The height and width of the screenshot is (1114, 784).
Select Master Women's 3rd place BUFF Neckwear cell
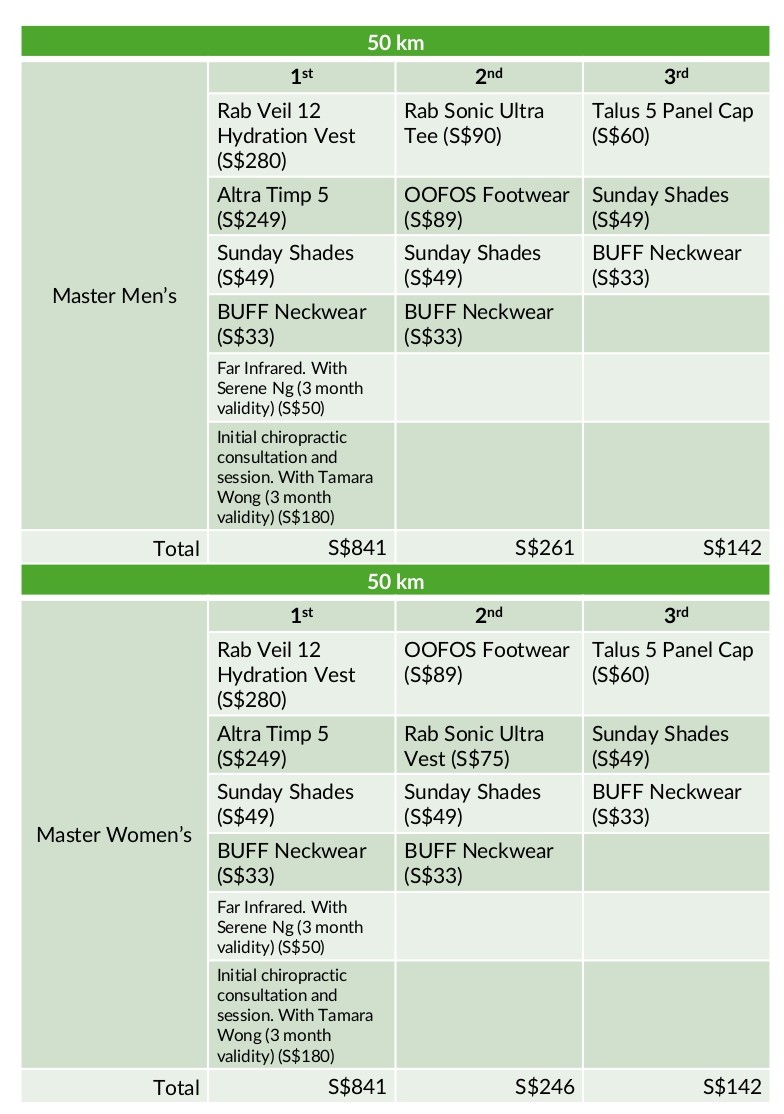click(676, 804)
